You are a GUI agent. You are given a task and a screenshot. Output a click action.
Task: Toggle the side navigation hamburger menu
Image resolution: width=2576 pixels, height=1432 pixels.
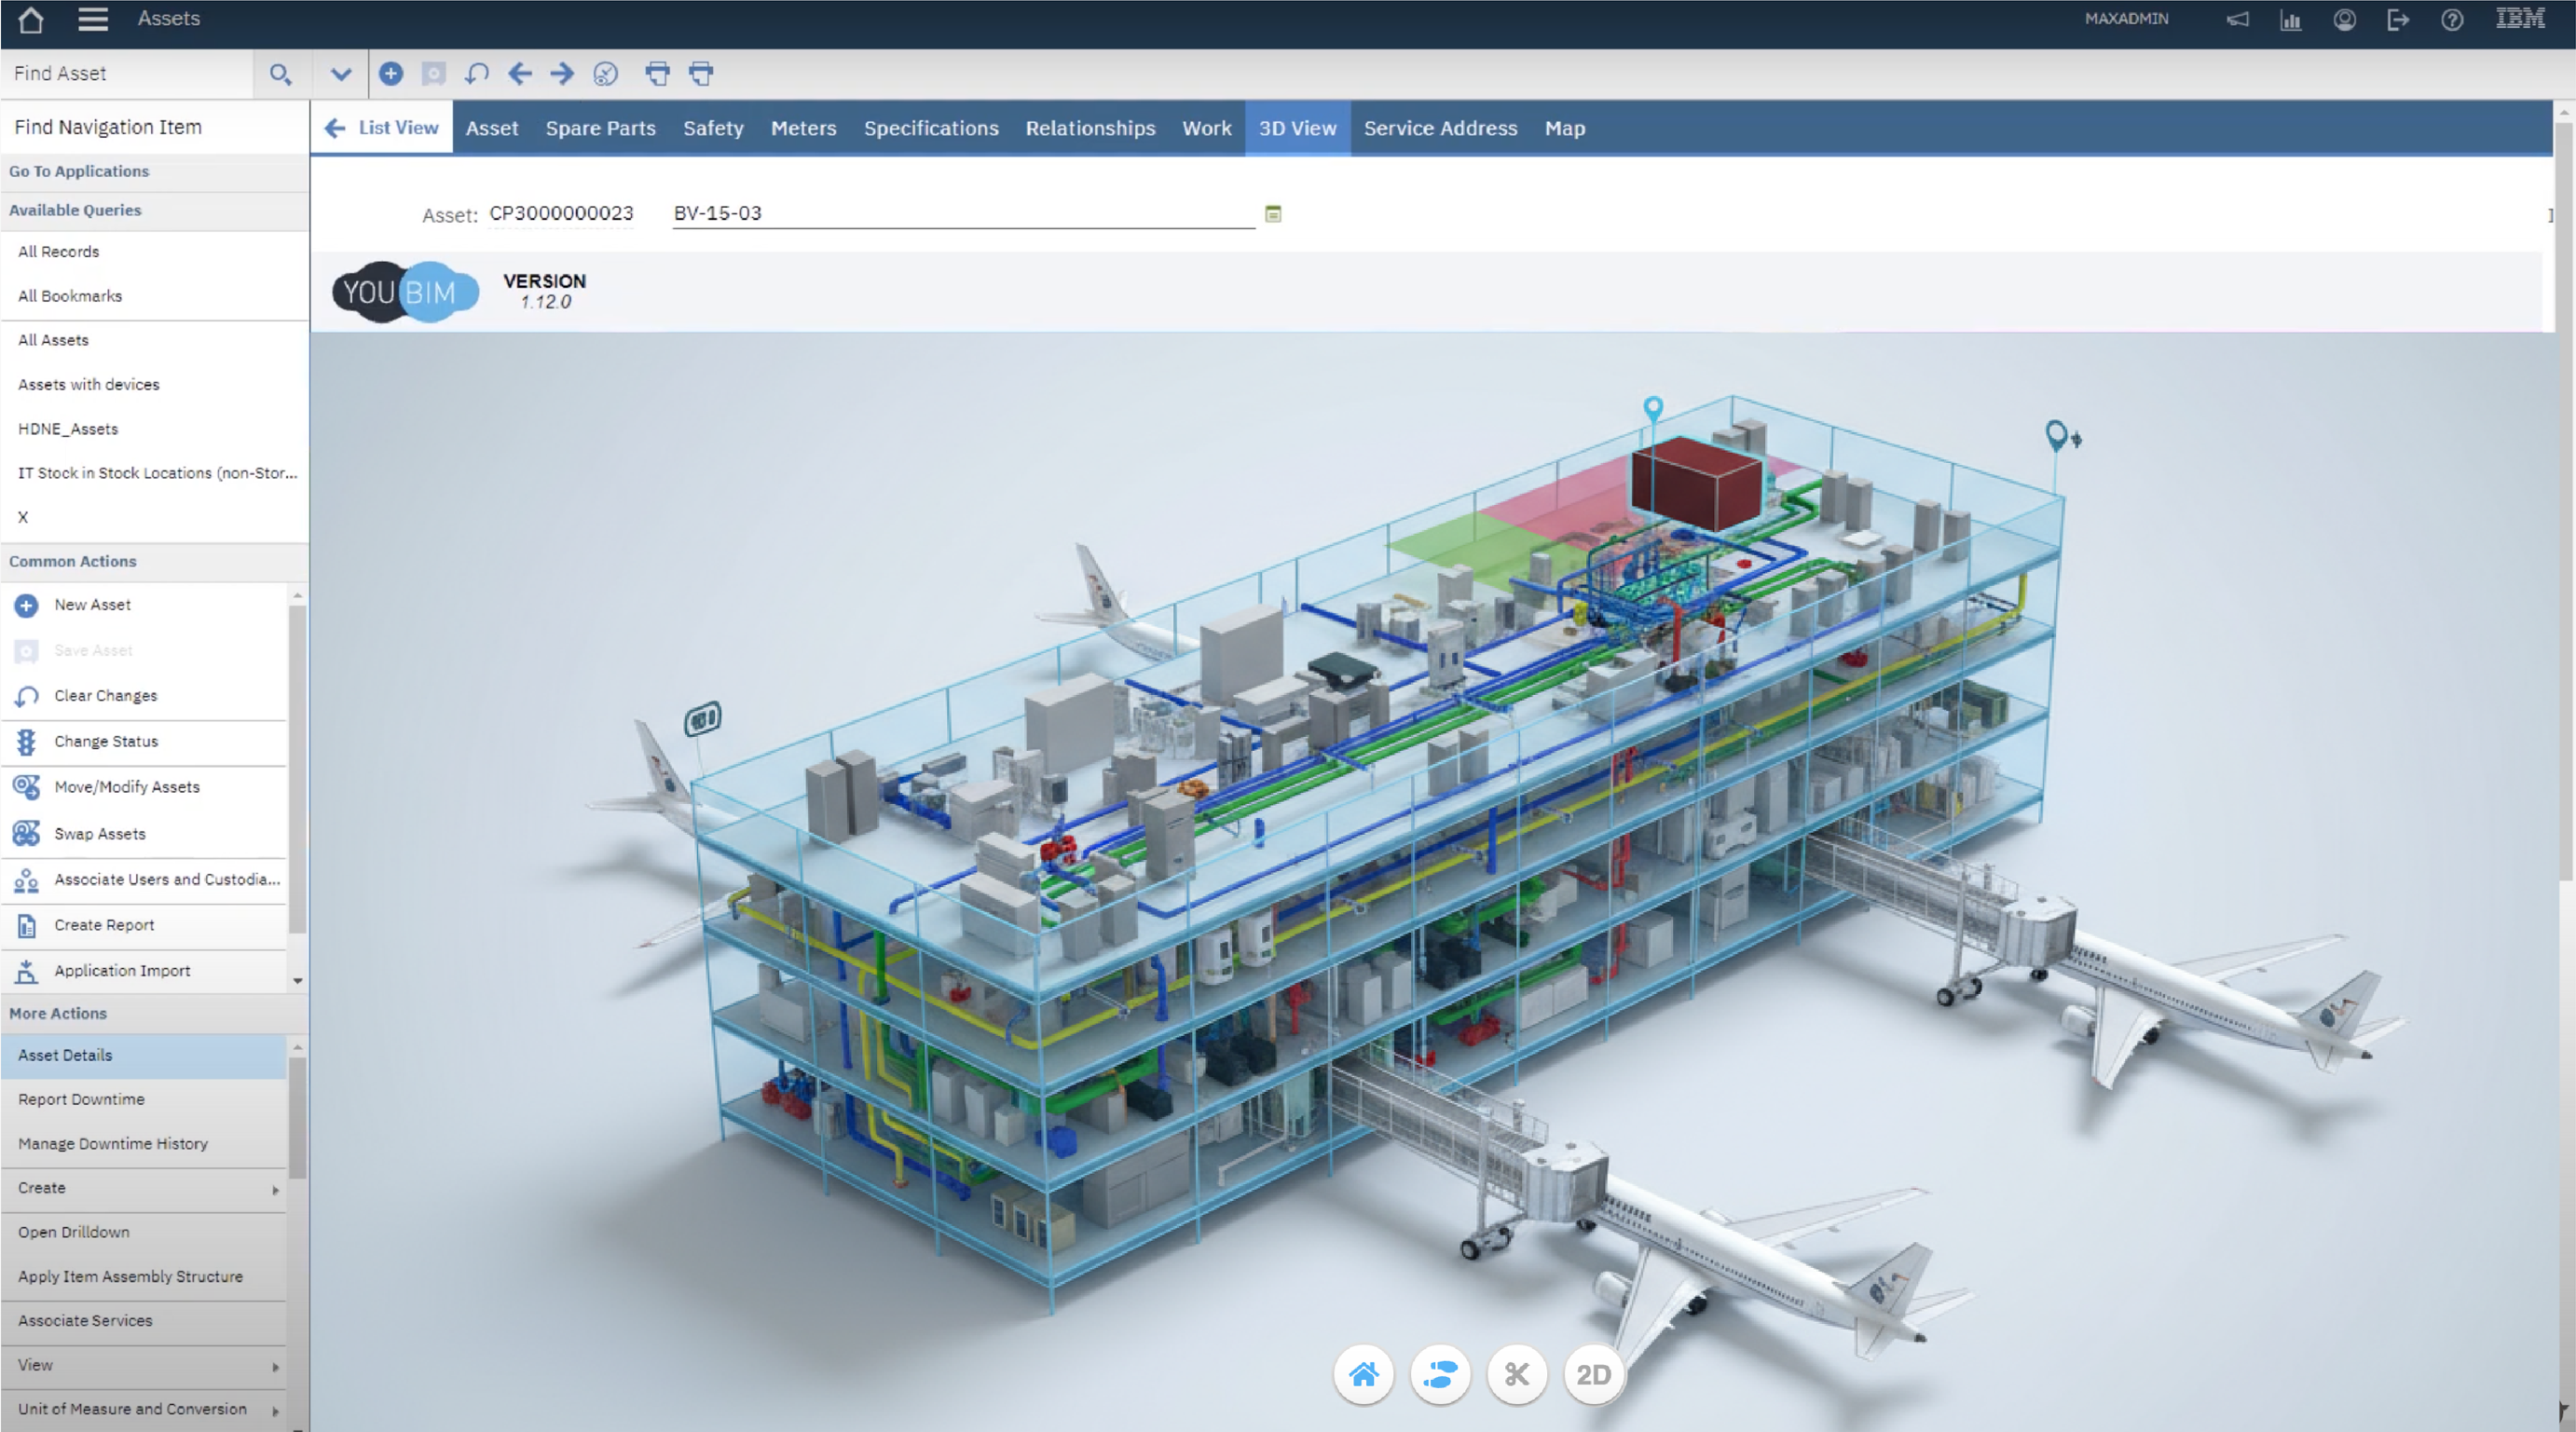coord(93,19)
